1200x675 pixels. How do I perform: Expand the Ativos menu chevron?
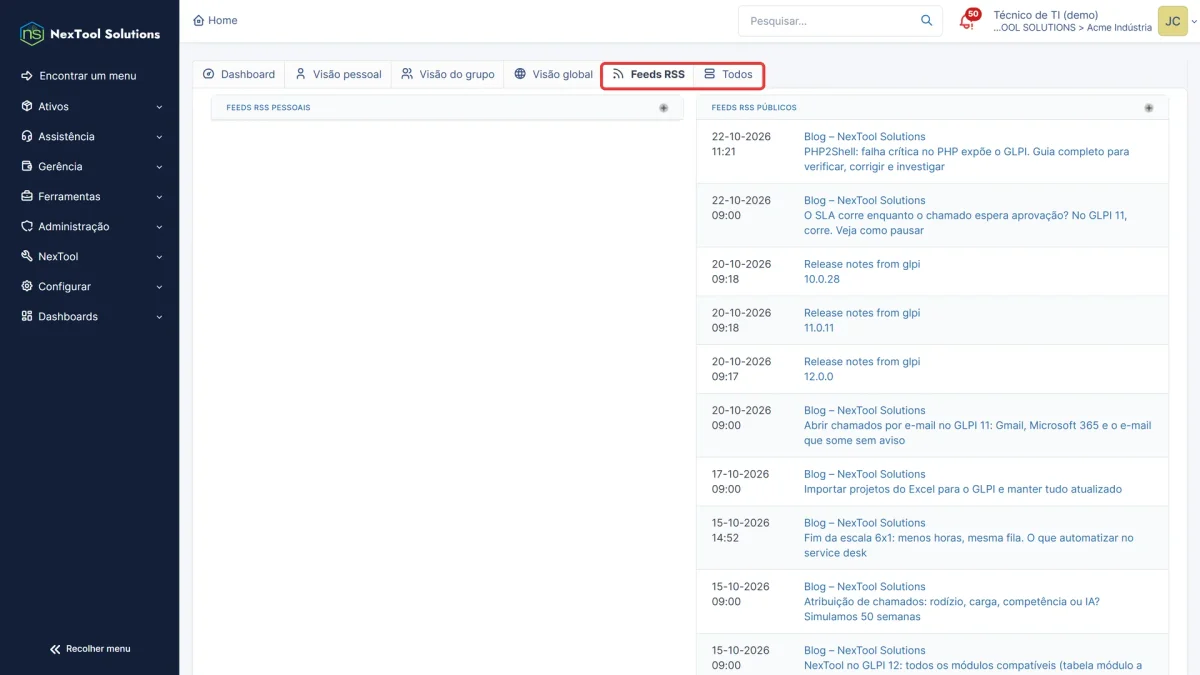pos(159,107)
